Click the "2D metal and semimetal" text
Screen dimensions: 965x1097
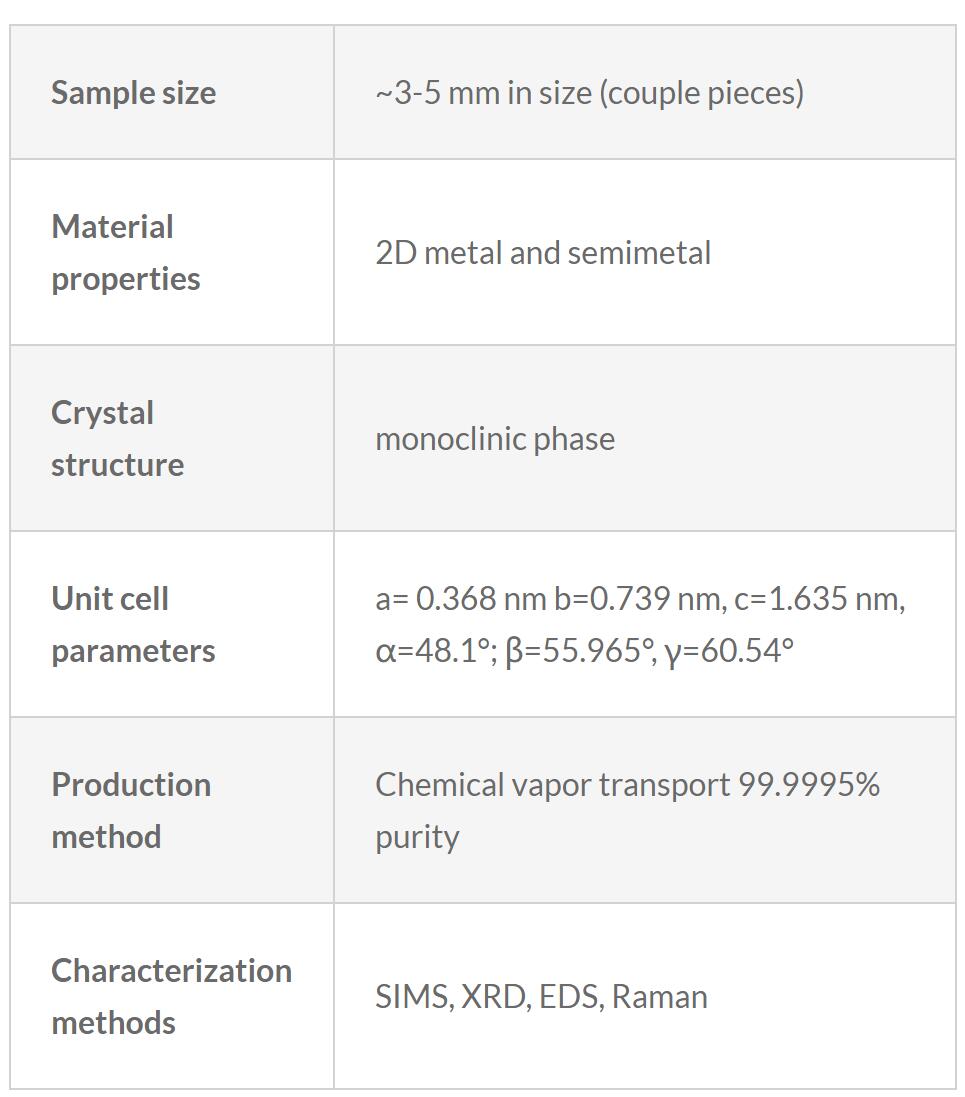pos(543,253)
